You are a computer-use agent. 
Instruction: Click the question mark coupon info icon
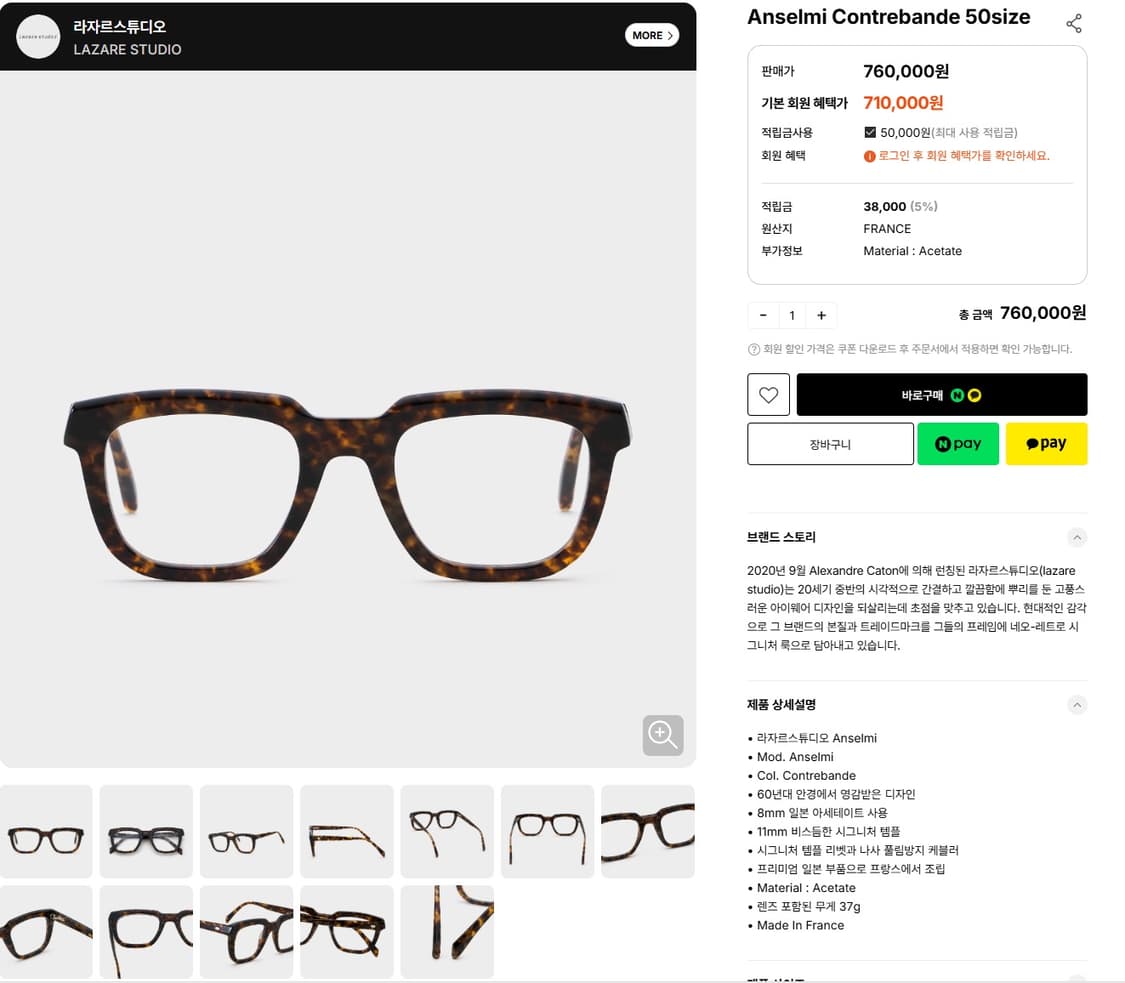tap(753, 349)
